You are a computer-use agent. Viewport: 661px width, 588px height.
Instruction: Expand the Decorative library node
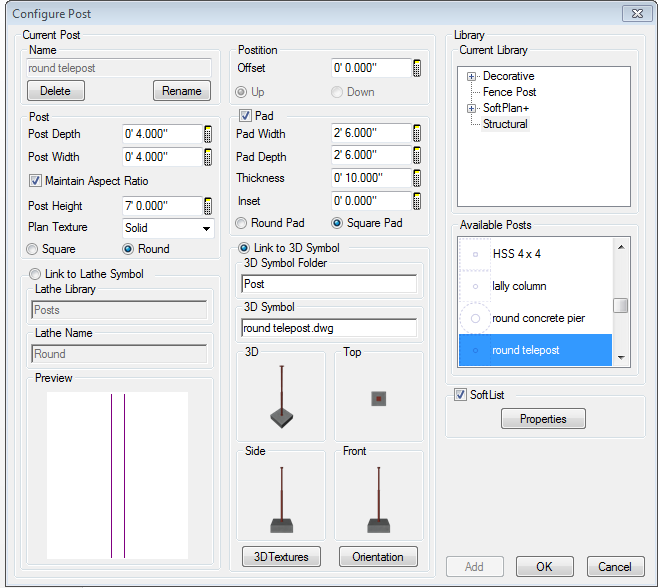coord(471,77)
